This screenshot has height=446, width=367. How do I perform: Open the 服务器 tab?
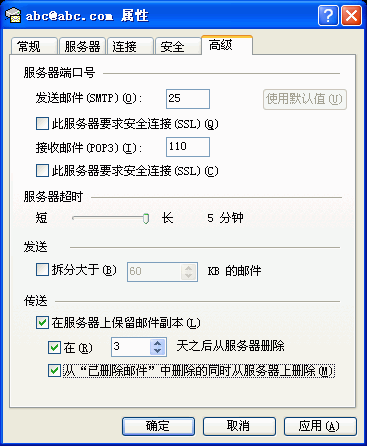click(82, 46)
